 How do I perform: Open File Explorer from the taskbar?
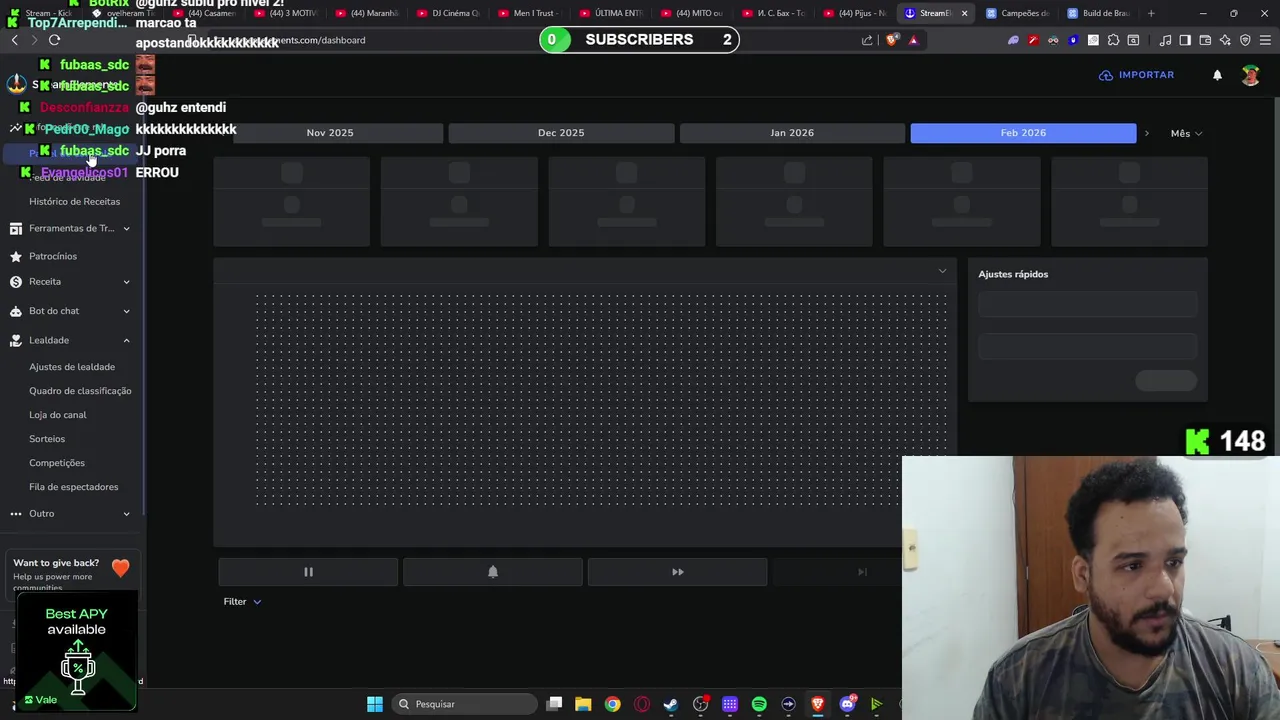583,704
